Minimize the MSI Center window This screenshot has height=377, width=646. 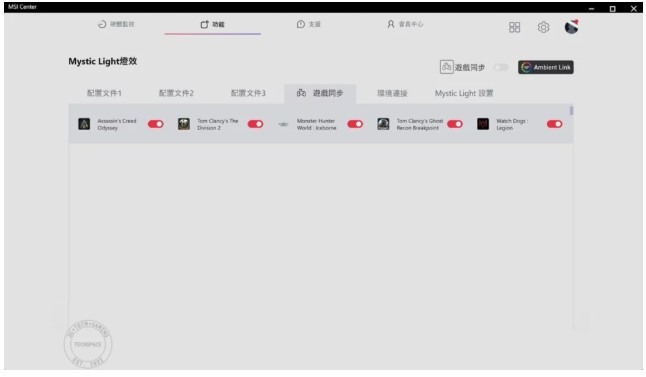tap(592, 9)
